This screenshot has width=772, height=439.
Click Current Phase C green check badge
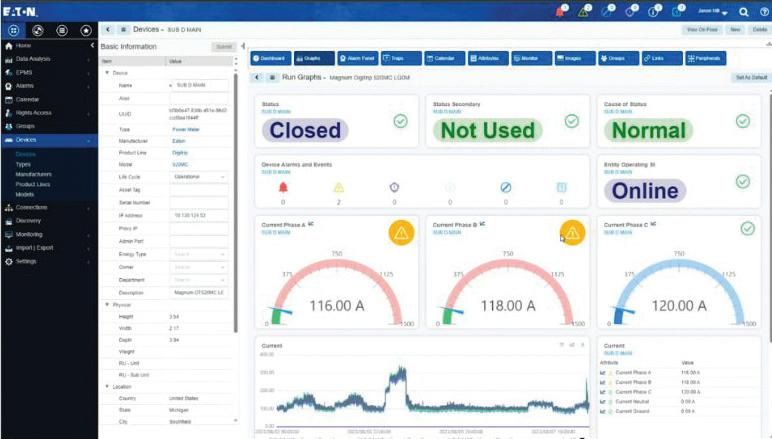tap(747, 228)
